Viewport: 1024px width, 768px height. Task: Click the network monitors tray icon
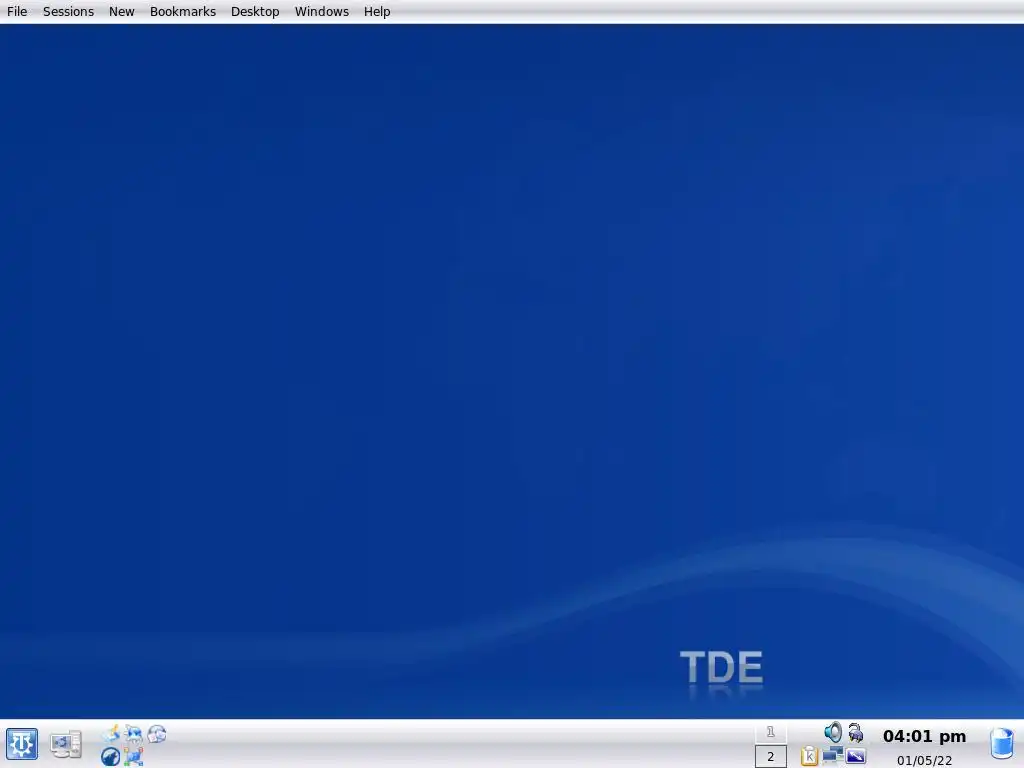(x=833, y=756)
